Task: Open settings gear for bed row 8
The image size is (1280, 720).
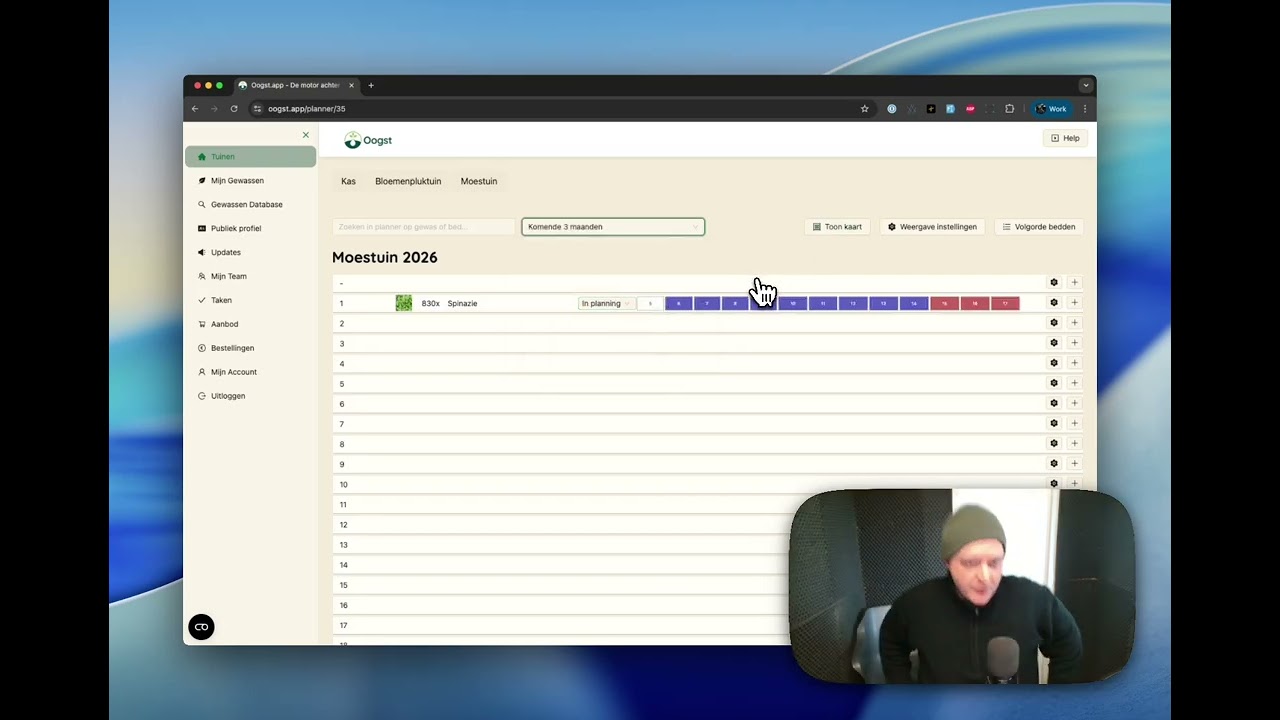Action: [x=1054, y=443]
